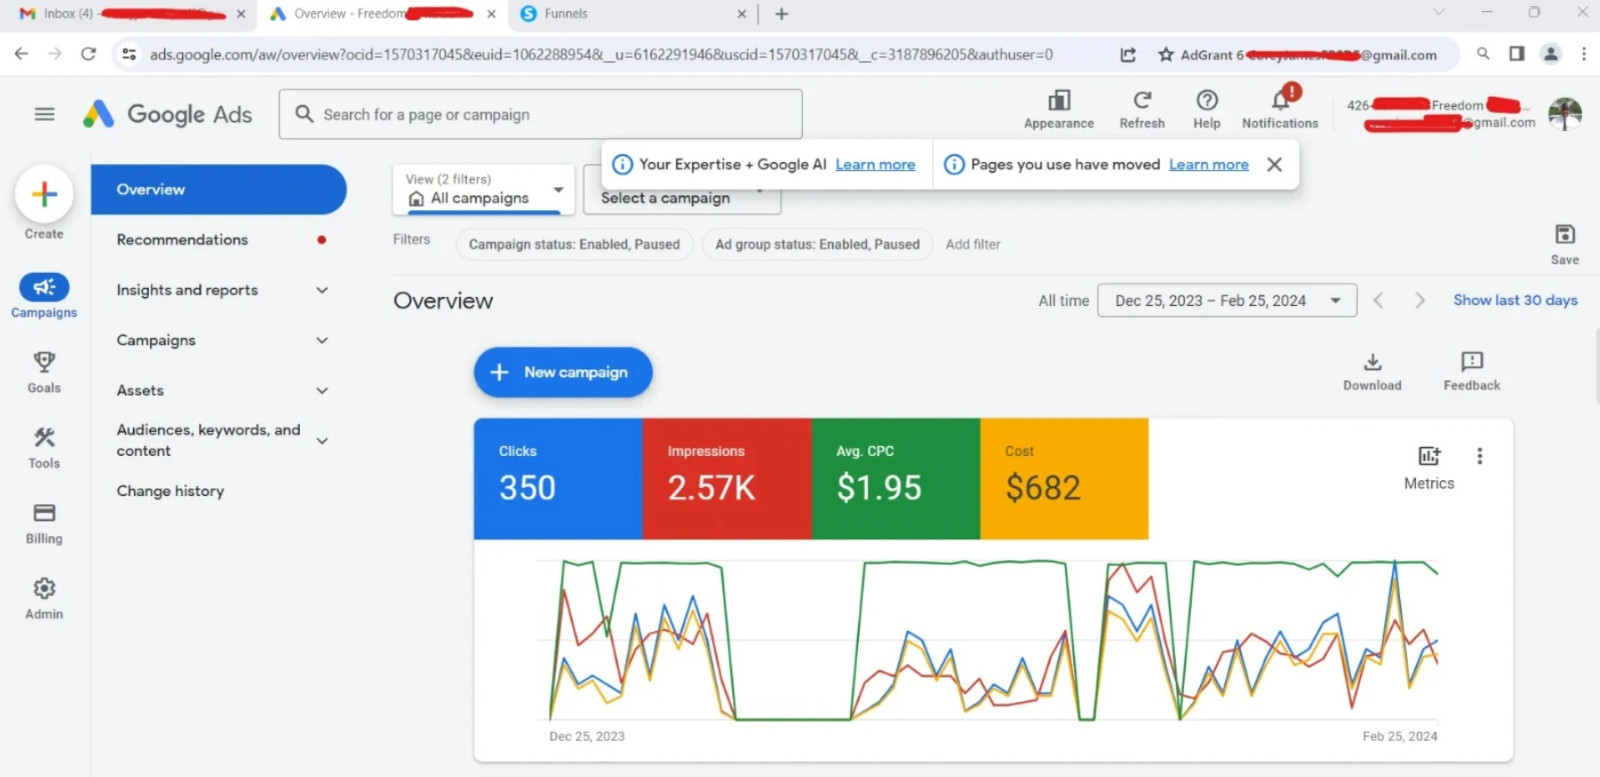Select Campaigns in the left rail
1600x777 pixels.
point(44,296)
